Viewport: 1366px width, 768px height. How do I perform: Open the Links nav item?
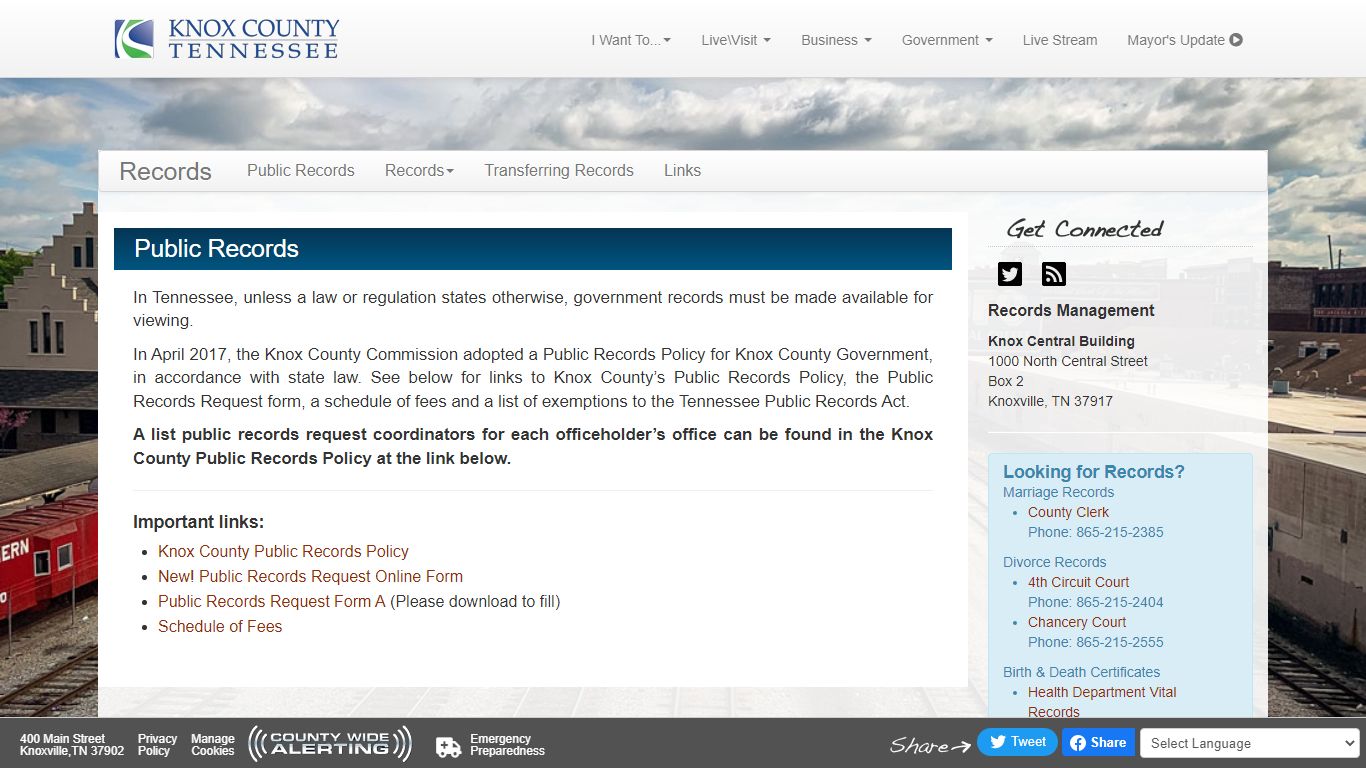[x=682, y=170]
